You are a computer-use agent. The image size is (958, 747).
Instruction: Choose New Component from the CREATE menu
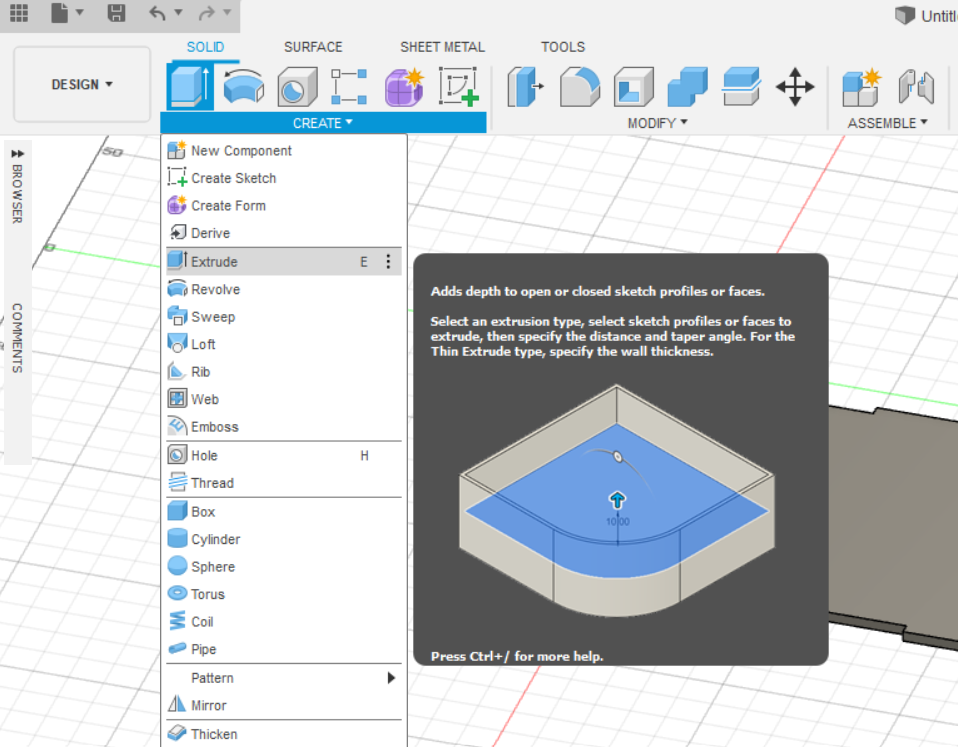pyautogui.click(x=284, y=150)
